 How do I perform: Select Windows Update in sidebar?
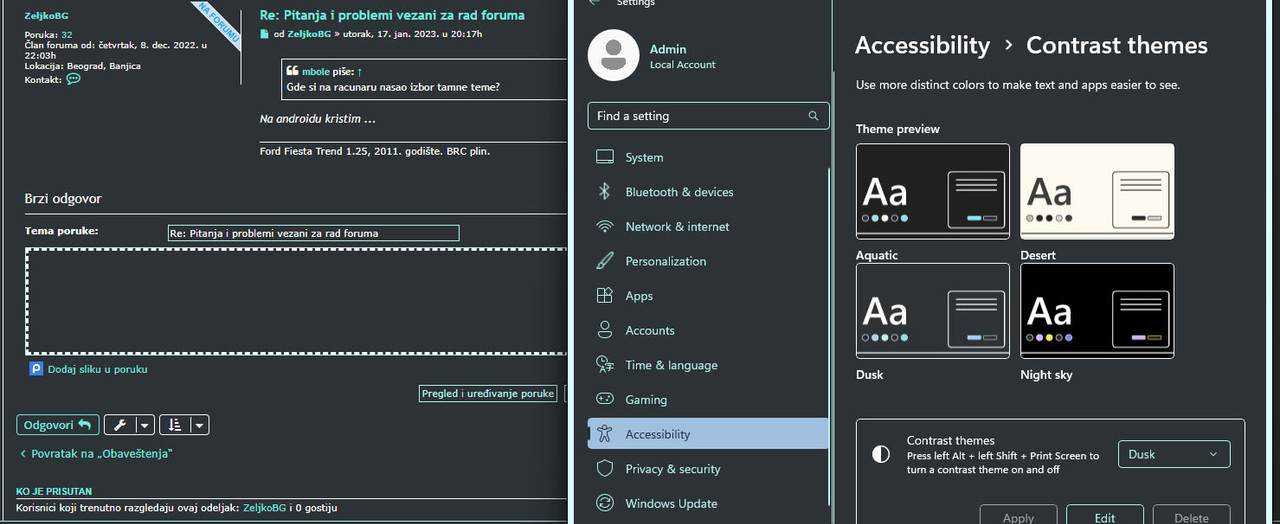tap(708, 503)
